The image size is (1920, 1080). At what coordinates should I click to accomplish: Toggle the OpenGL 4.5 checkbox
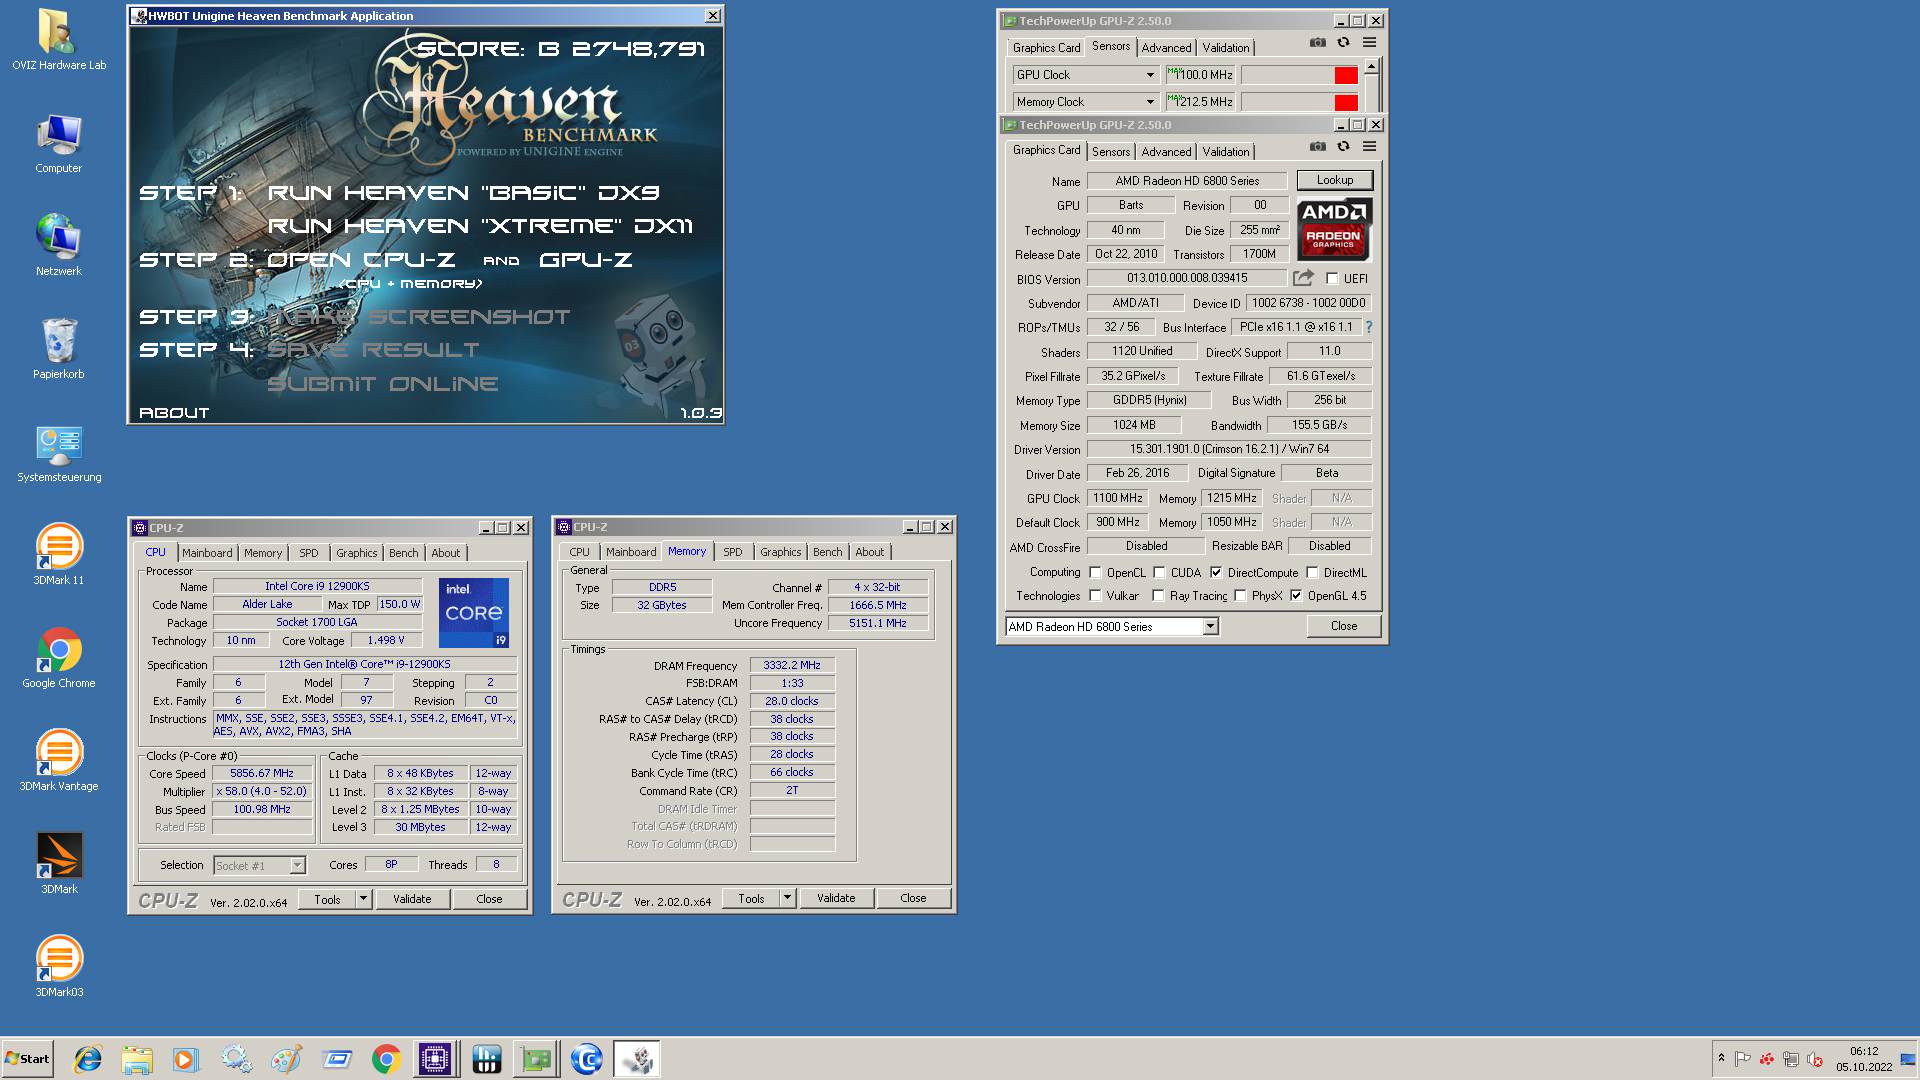1296,596
